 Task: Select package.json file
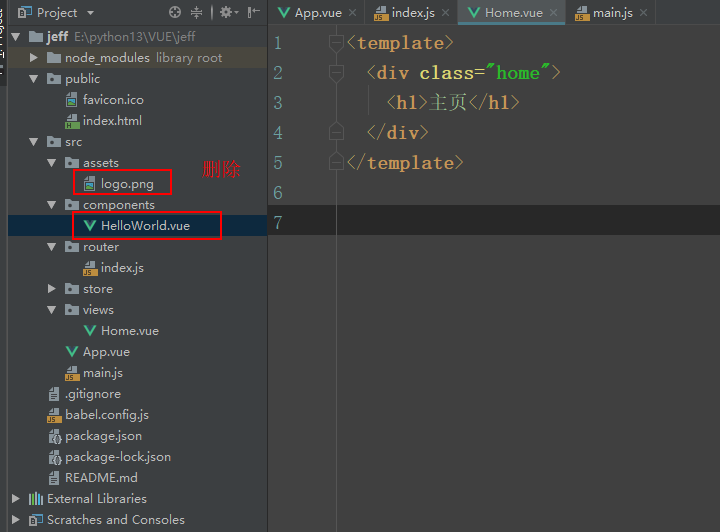[x=103, y=436]
